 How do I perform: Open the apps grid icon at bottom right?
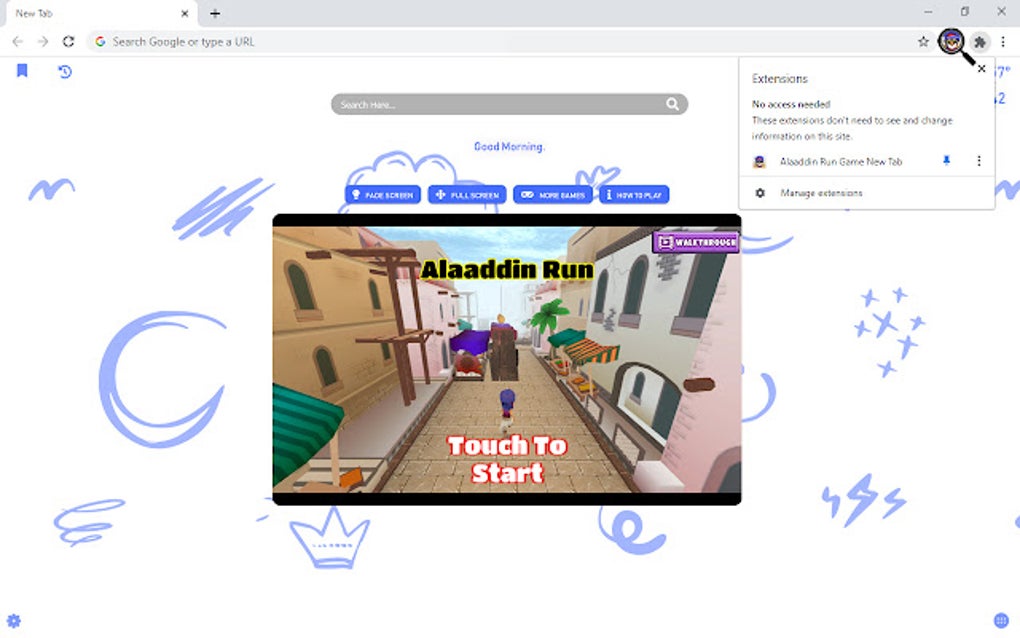point(1001,620)
